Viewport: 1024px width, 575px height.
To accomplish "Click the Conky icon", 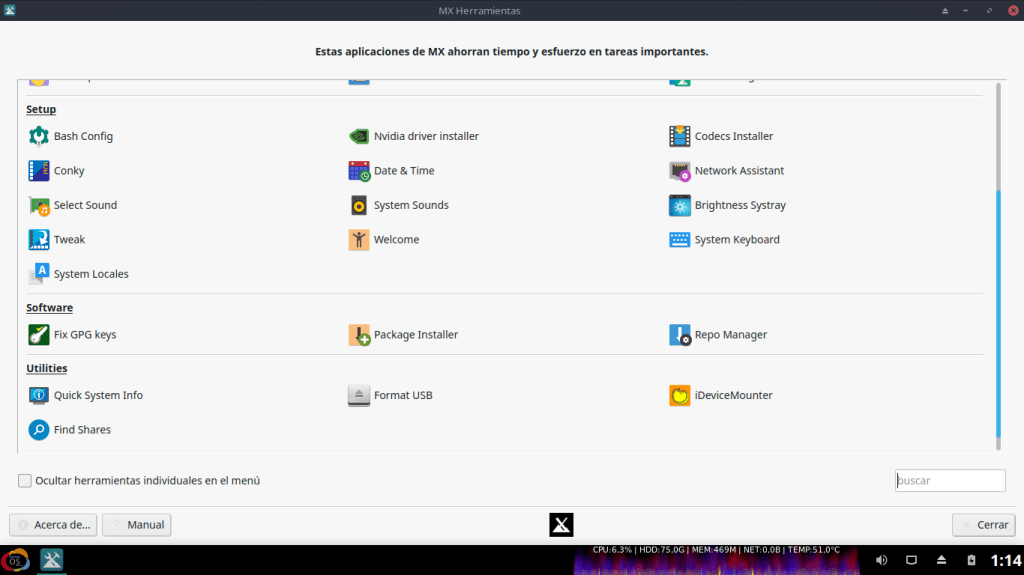I will tap(39, 171).
